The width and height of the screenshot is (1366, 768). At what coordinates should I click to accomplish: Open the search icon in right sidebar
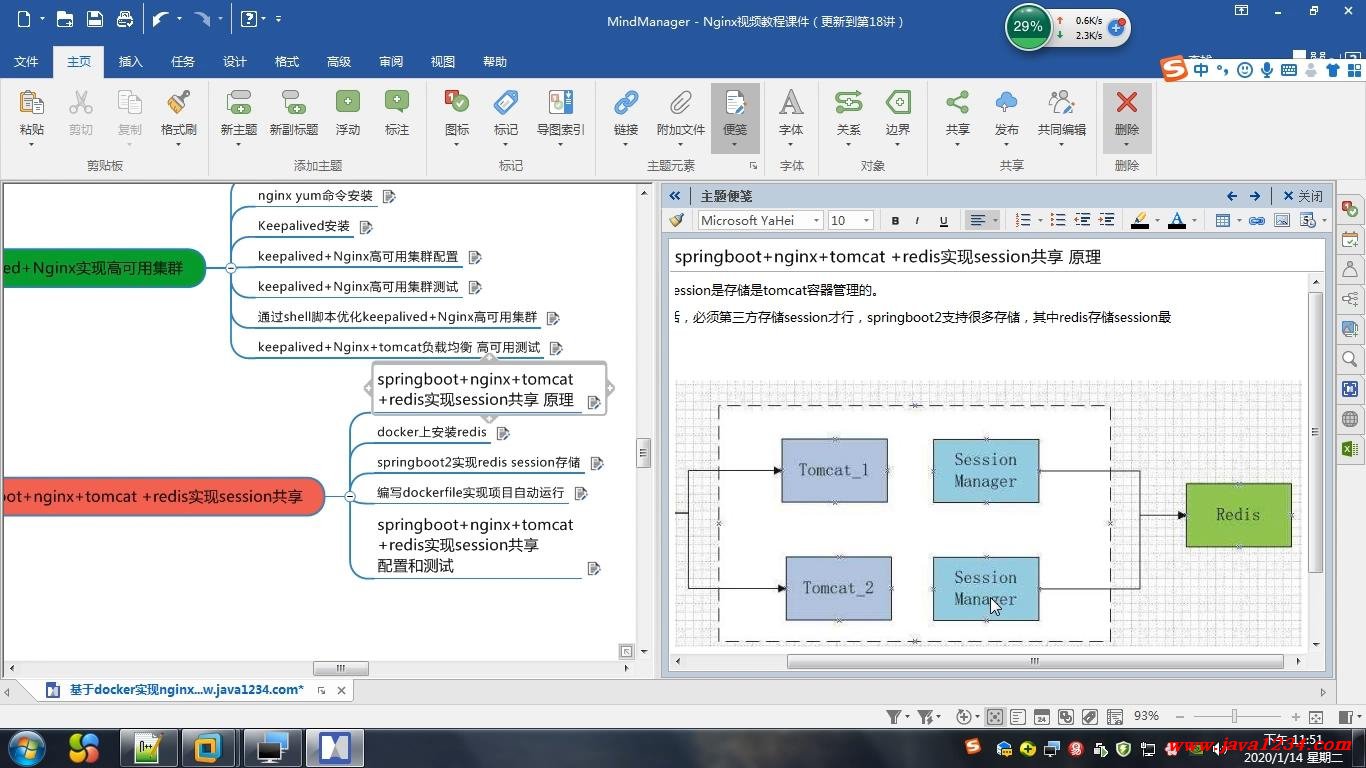(x=1350, y=359)
